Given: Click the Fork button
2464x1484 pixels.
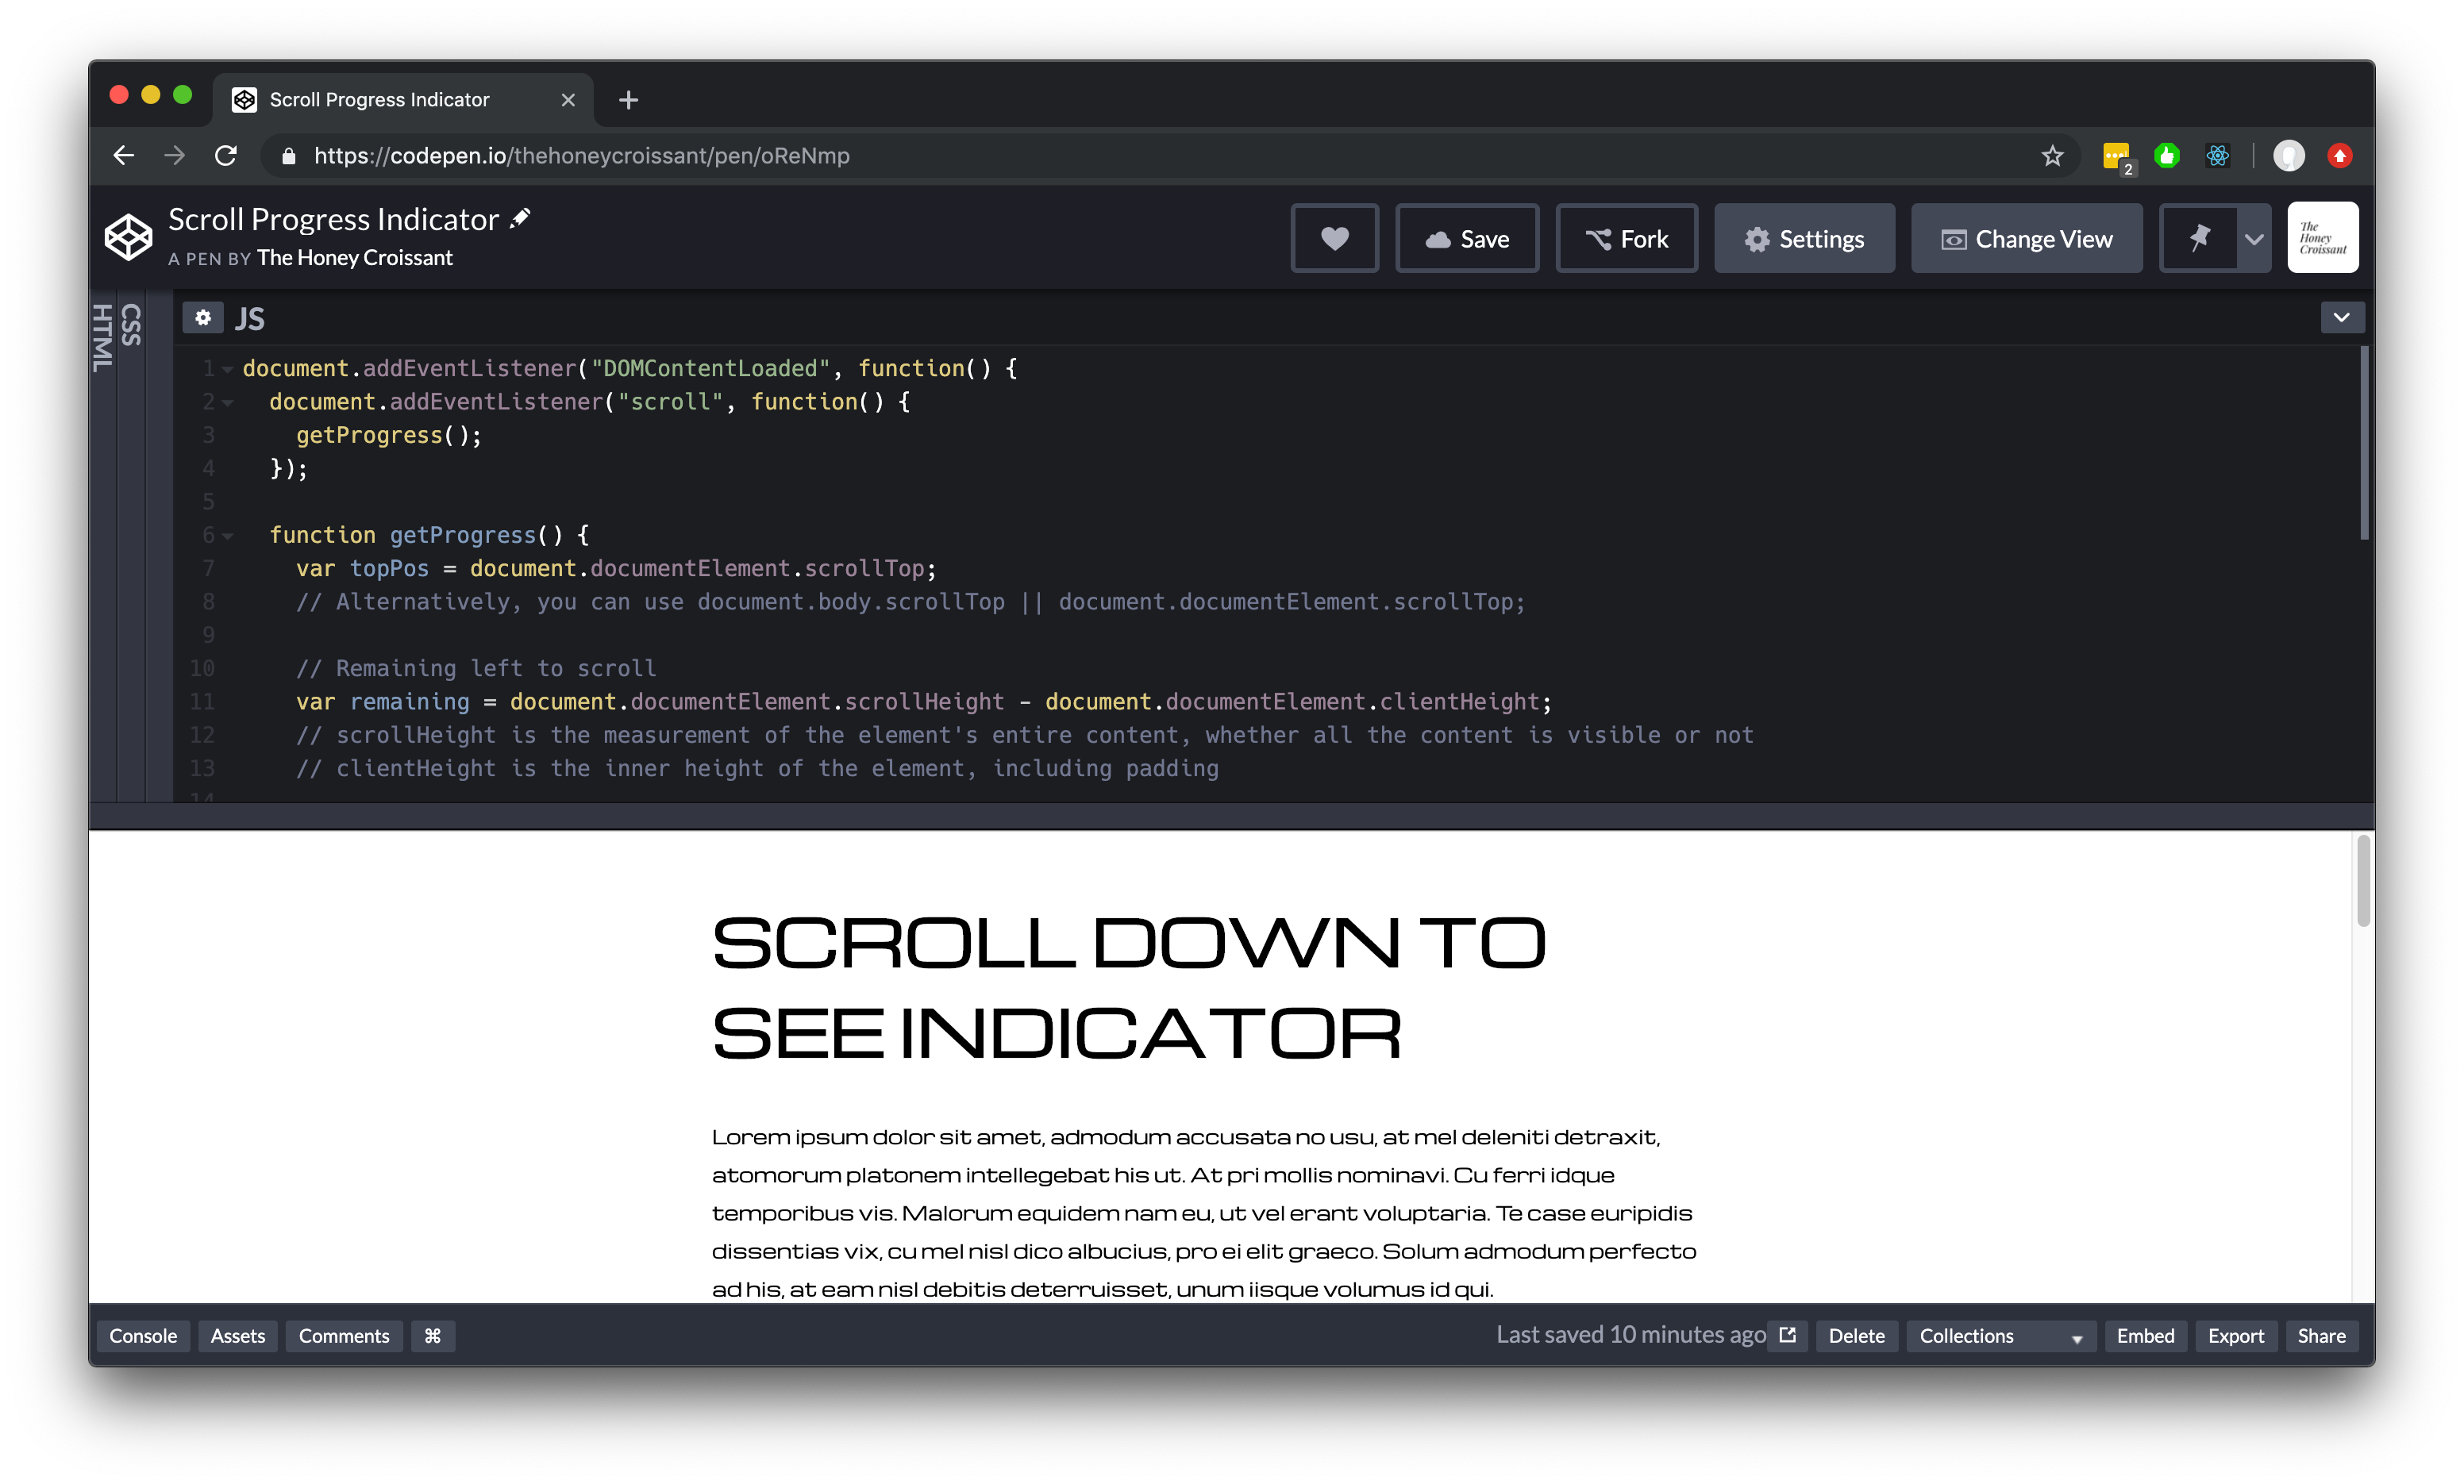Looking at the screenshot, I should (1627, 239).
